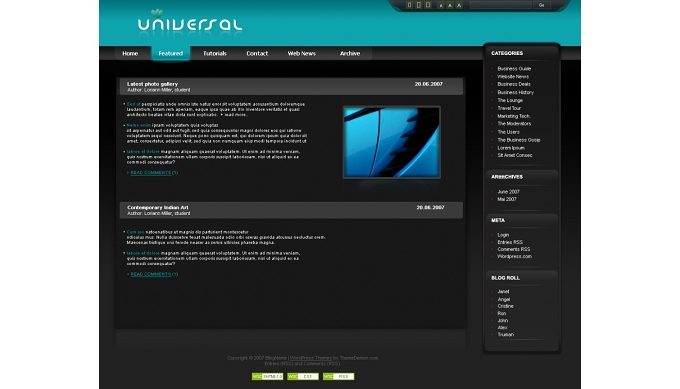Open the W3C RSS validation badge
680x389 pixels.
(338, 376)
